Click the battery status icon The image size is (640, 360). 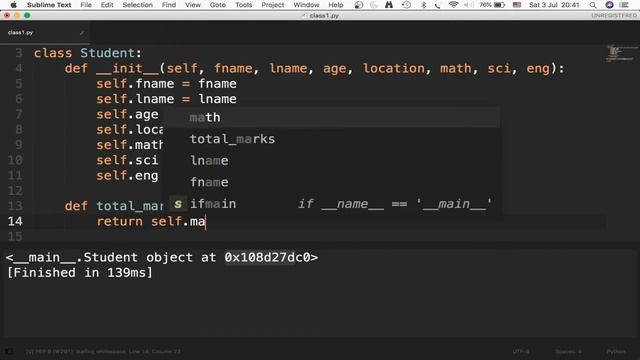[x=500, y=5]
